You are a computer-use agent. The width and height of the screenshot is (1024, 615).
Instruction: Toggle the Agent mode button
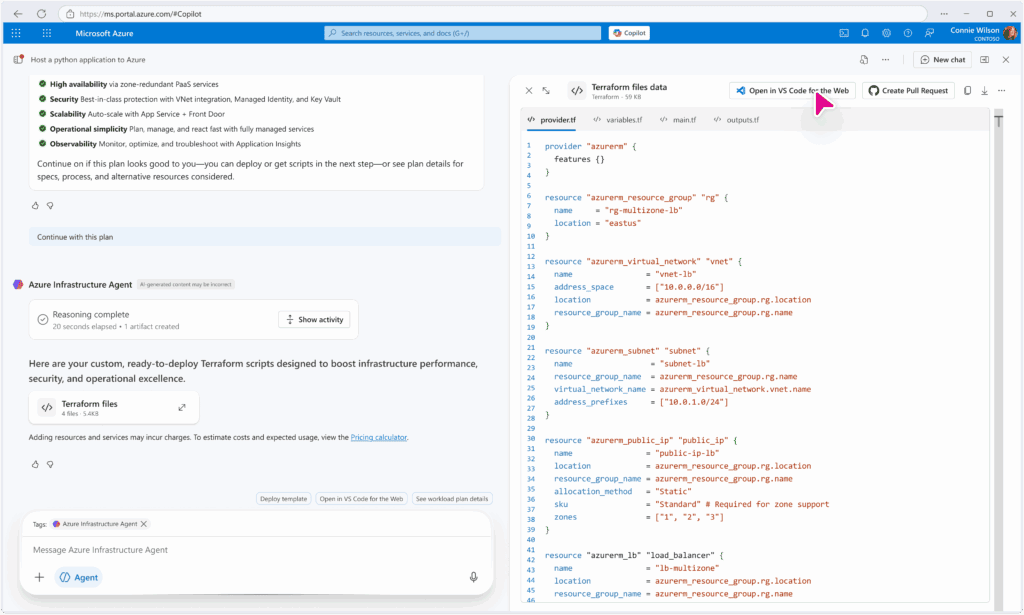78,577
